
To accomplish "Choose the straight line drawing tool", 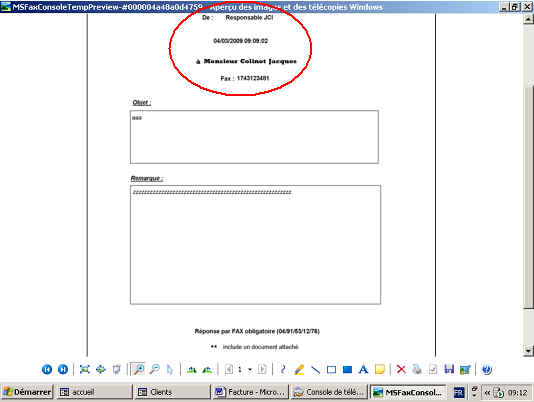I will point(315,369).
